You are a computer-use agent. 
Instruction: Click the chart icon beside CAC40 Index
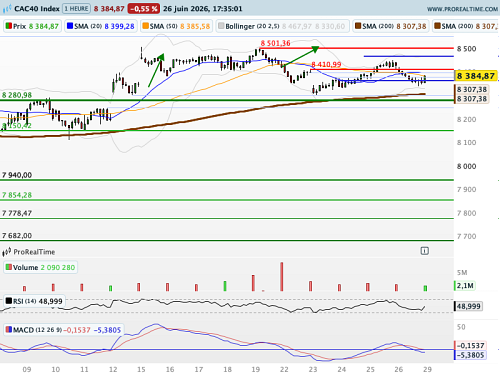(x=7, y=9)
